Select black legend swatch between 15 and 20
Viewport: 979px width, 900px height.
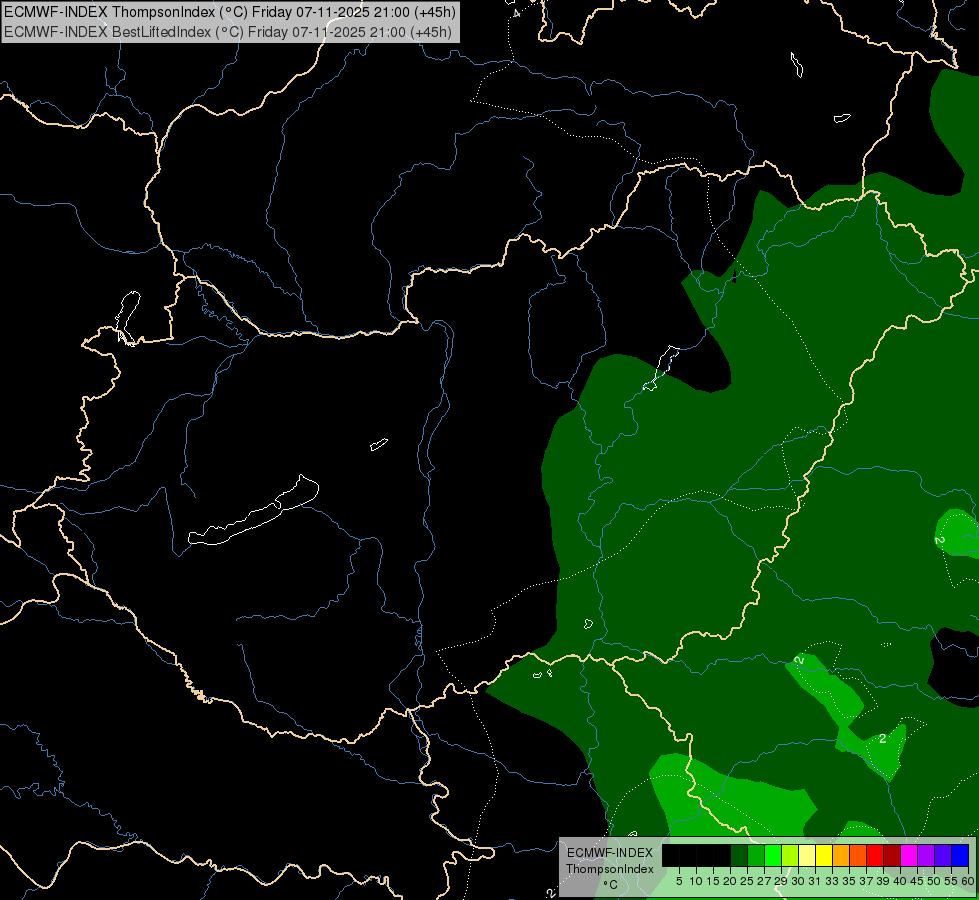(x=722, y=855)
